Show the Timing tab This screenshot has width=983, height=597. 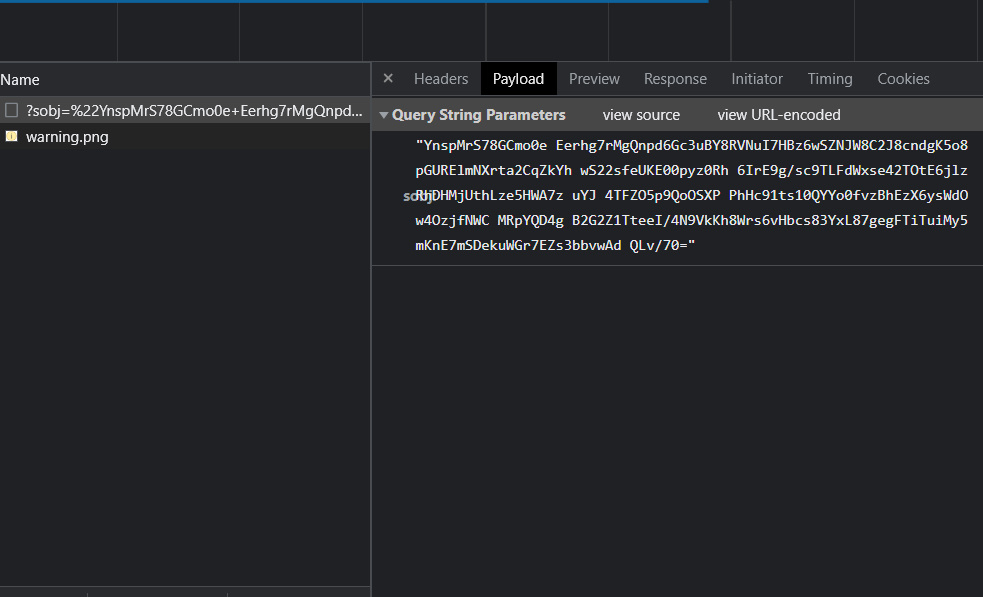830,79
